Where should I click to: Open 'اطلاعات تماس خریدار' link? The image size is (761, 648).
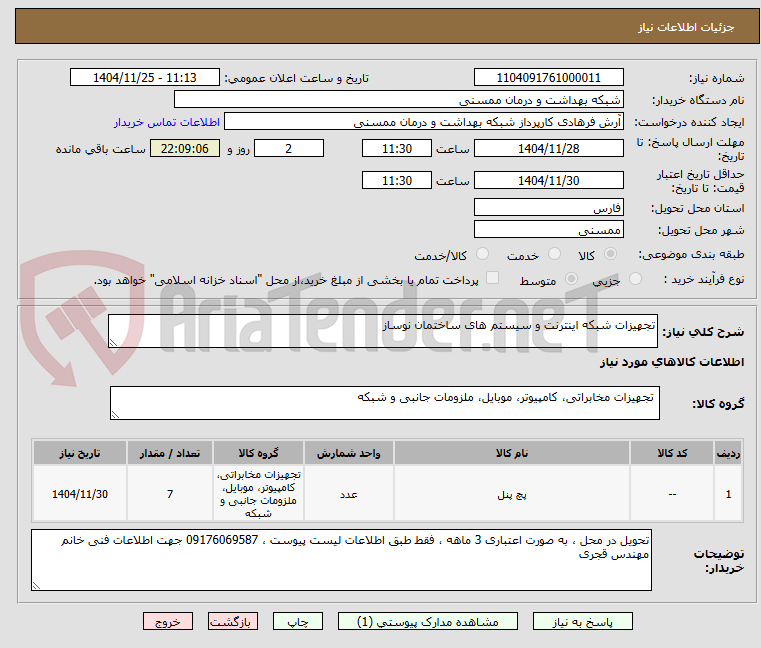tap(167, 122)
